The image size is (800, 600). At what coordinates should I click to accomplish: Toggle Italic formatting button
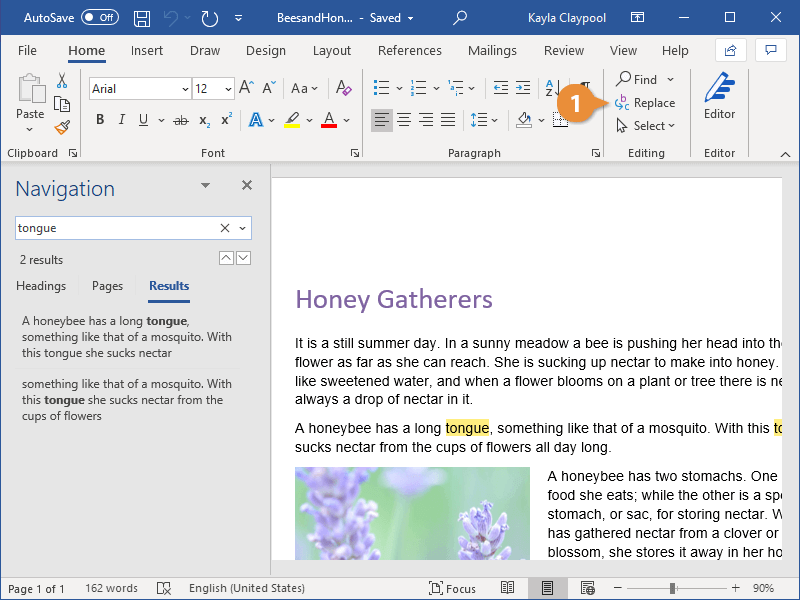tap(122, 120)
